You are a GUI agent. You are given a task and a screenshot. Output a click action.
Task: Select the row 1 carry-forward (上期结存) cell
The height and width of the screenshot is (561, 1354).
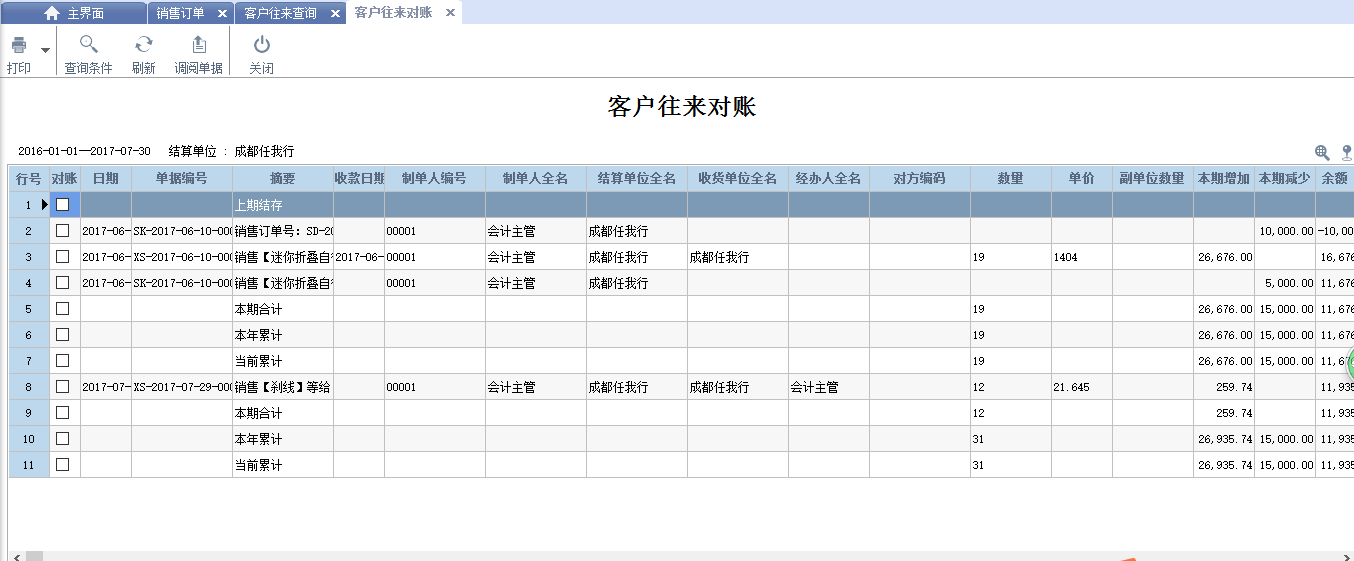coord(283,205)
